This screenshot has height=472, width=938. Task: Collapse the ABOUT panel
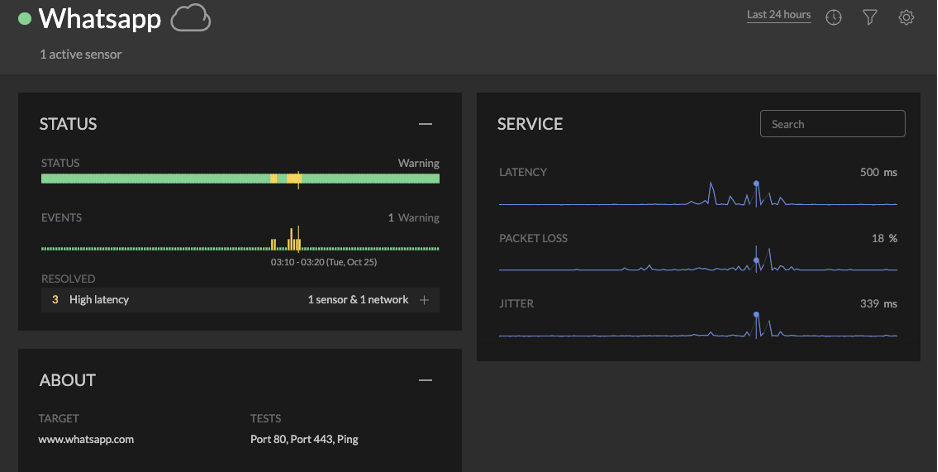pyautogui.click(x=425, y=380)
